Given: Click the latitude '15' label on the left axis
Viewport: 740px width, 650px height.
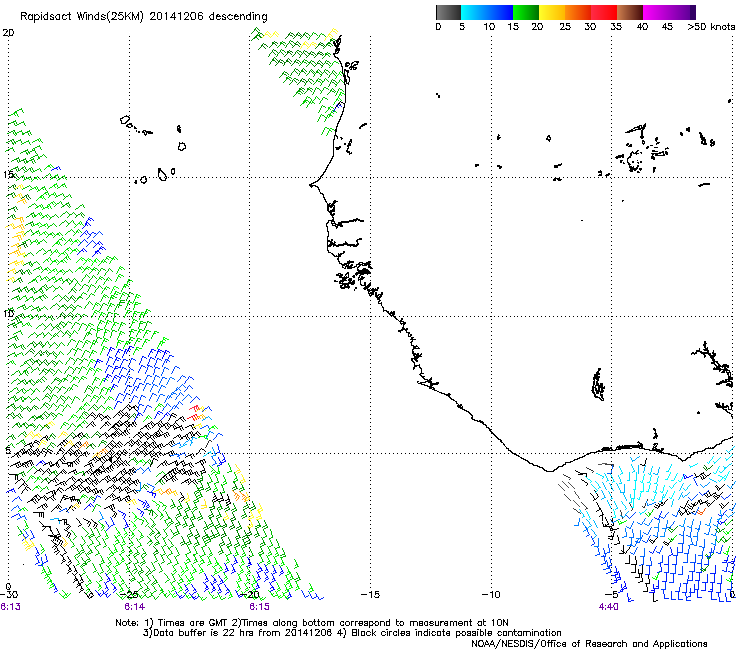Looking at the screenshot, I should pos(8,175).
